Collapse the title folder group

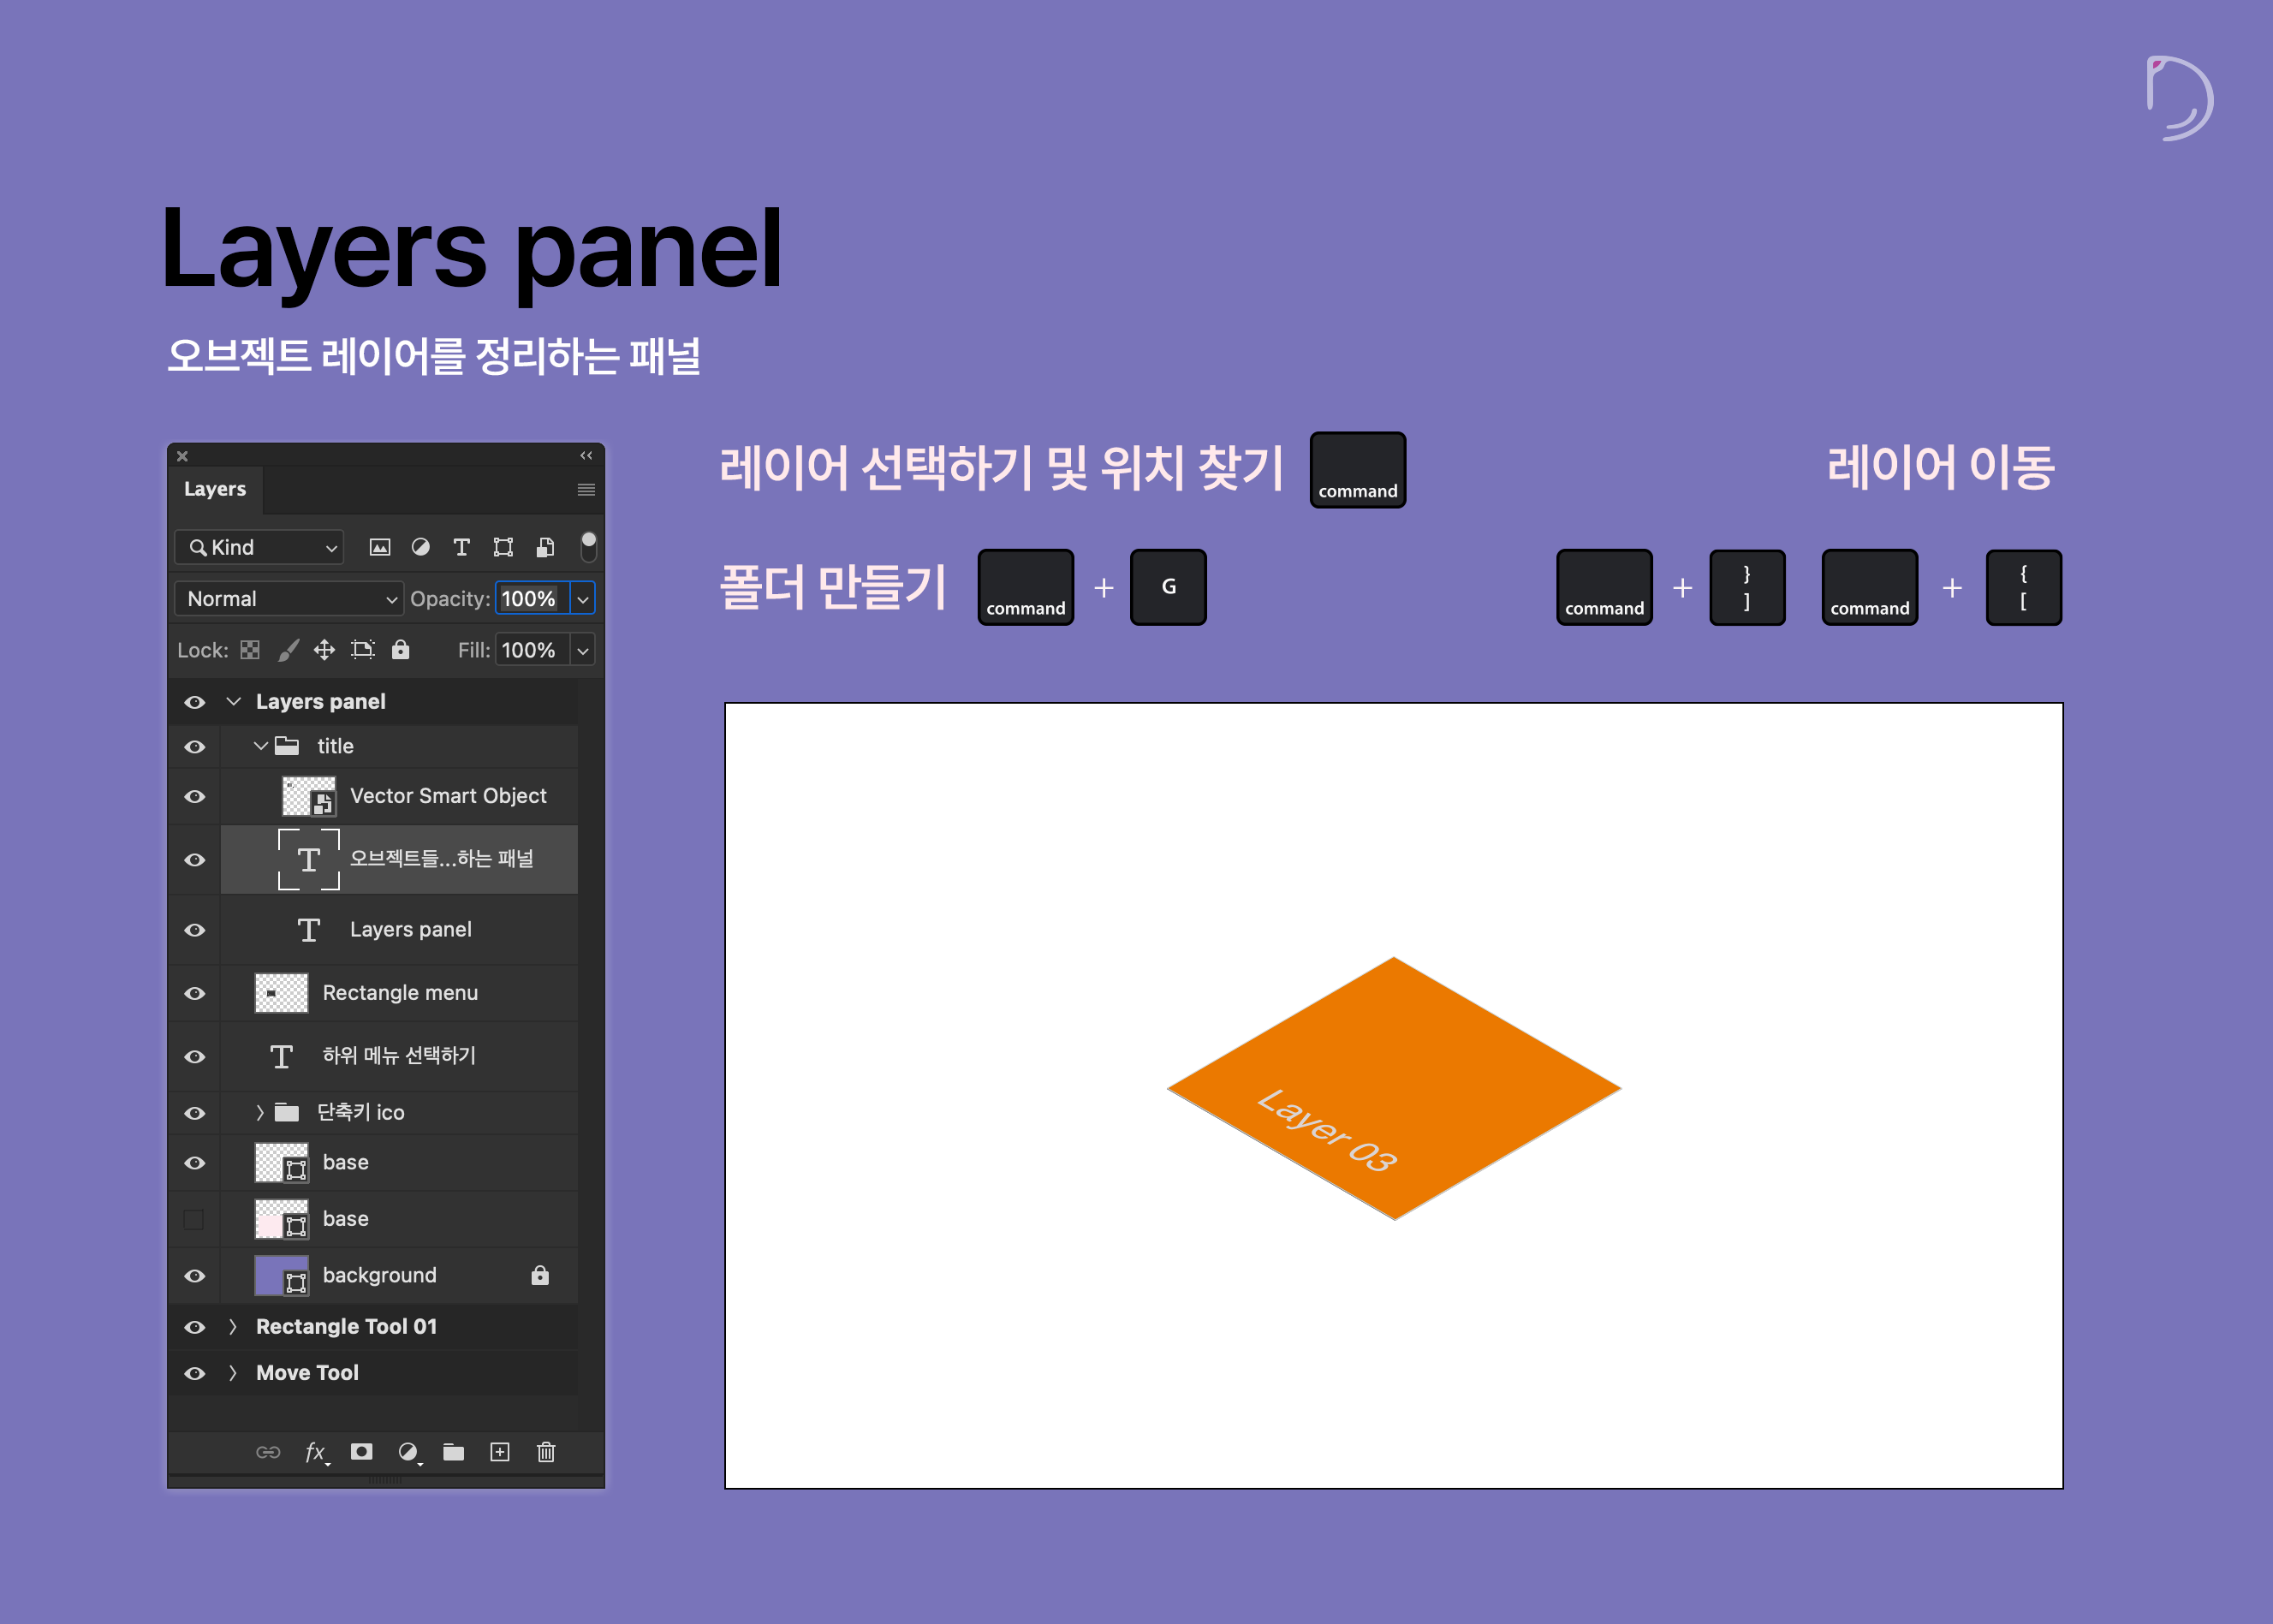pos(260,746)
